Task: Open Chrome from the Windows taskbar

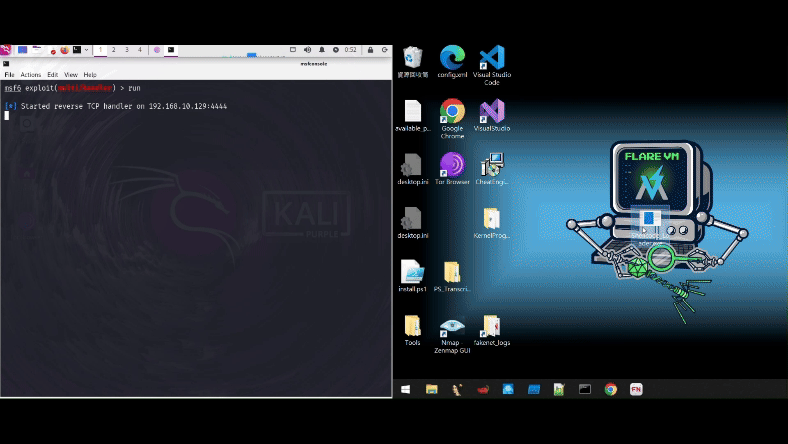Action: pos(611,389)
